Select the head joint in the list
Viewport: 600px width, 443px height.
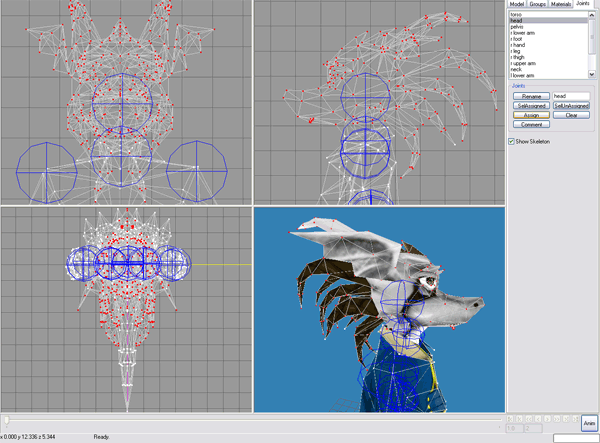[x=548, y=21]
